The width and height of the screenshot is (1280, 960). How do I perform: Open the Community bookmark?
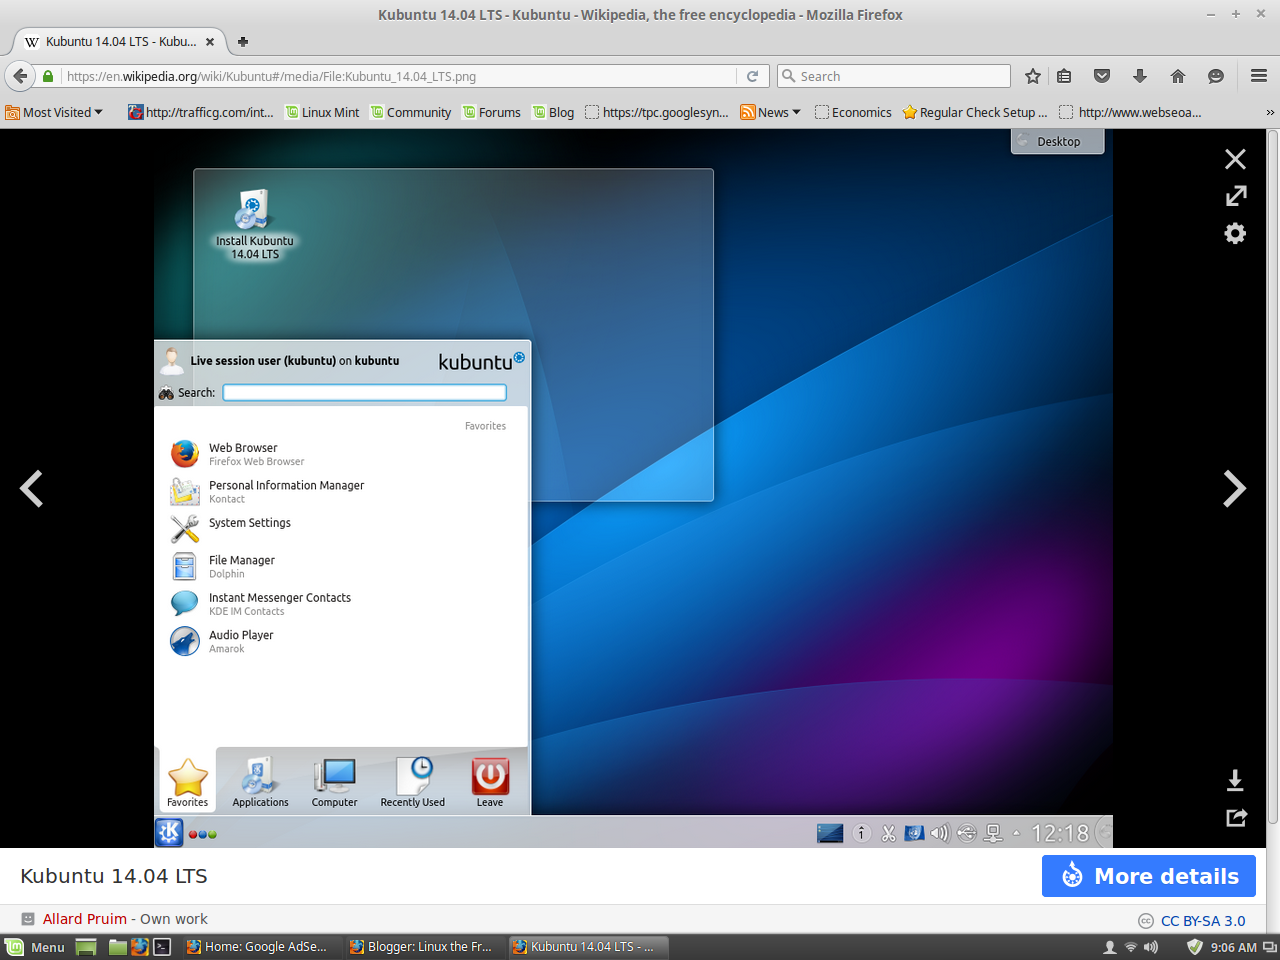[x=411, y=112]
